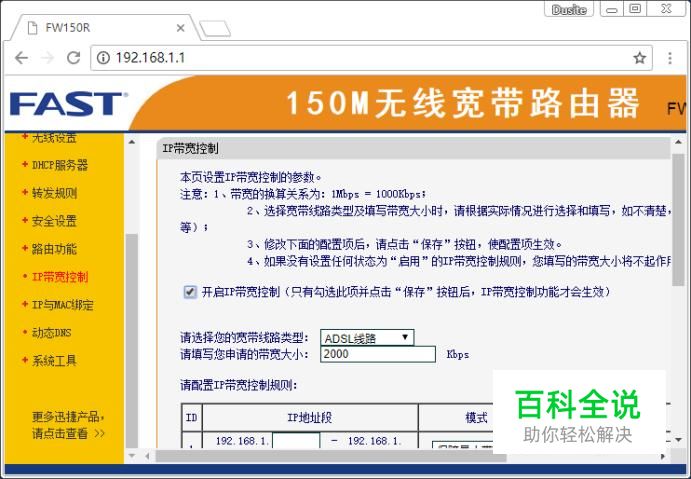
Task: Open 路由功能 in the sidebar
Action: (x=54, y=249)
